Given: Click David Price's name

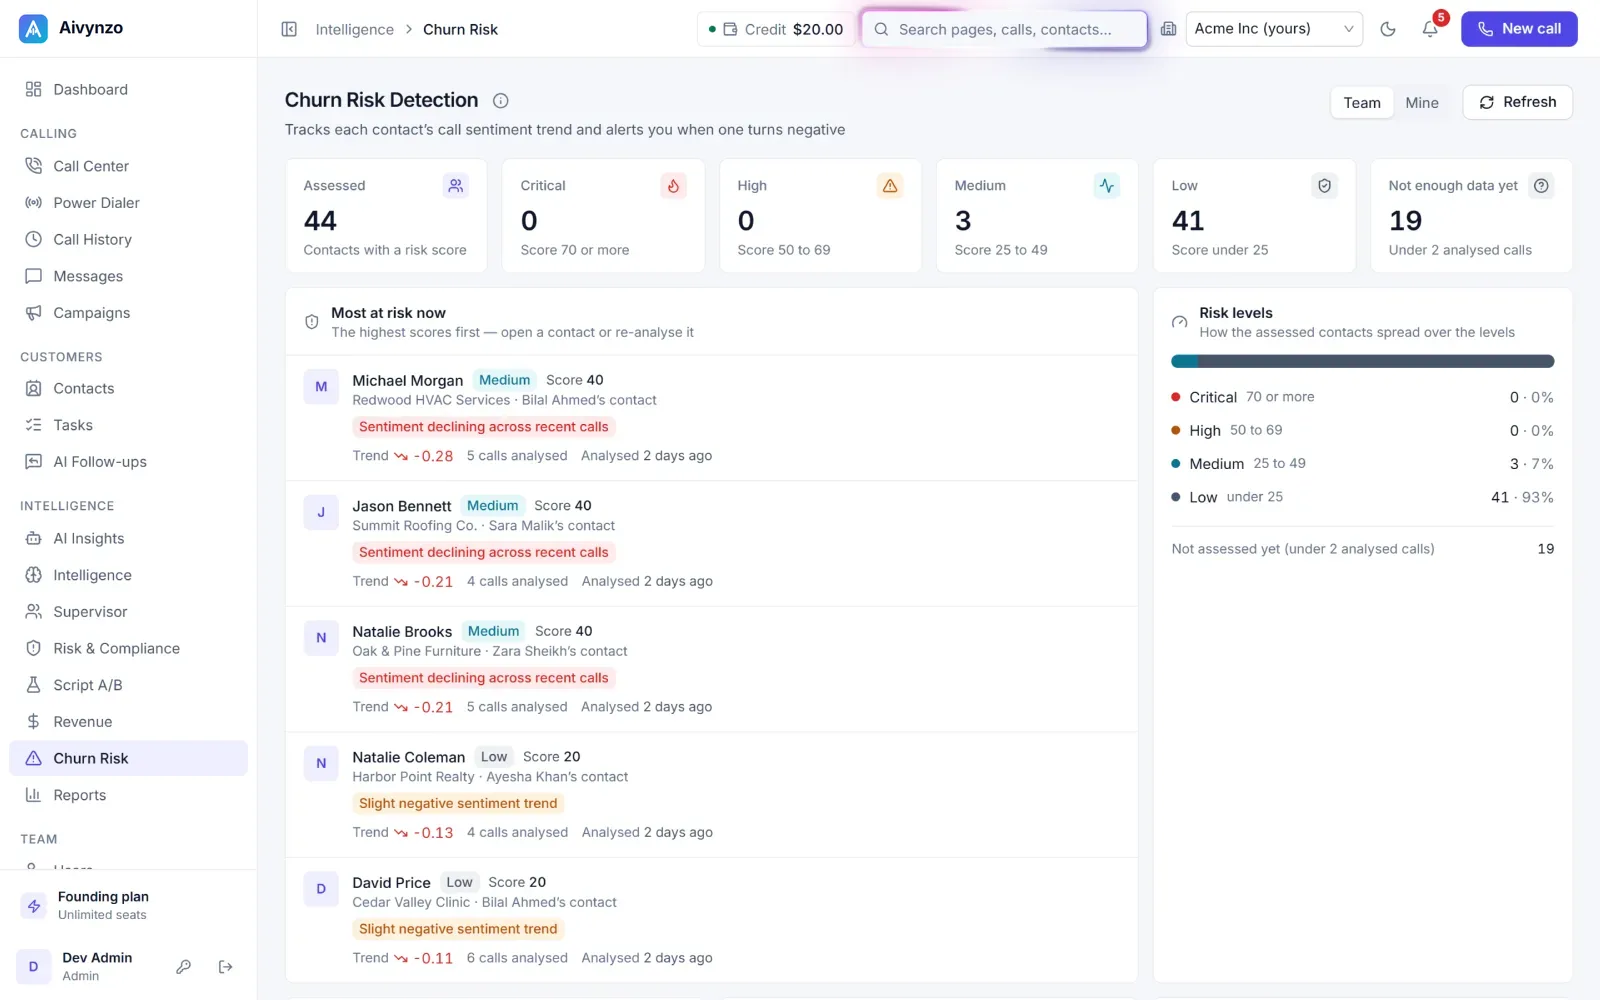Looking at the screenshot, I should click(391, 883).
